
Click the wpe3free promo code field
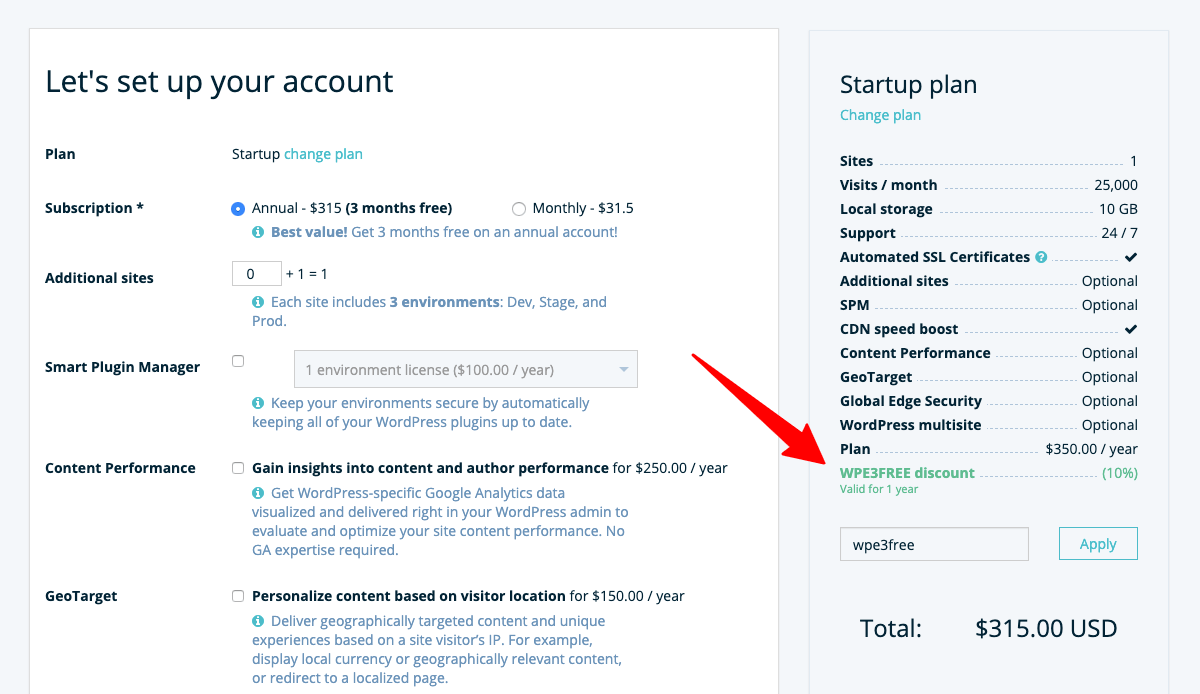tap(933, 543)
